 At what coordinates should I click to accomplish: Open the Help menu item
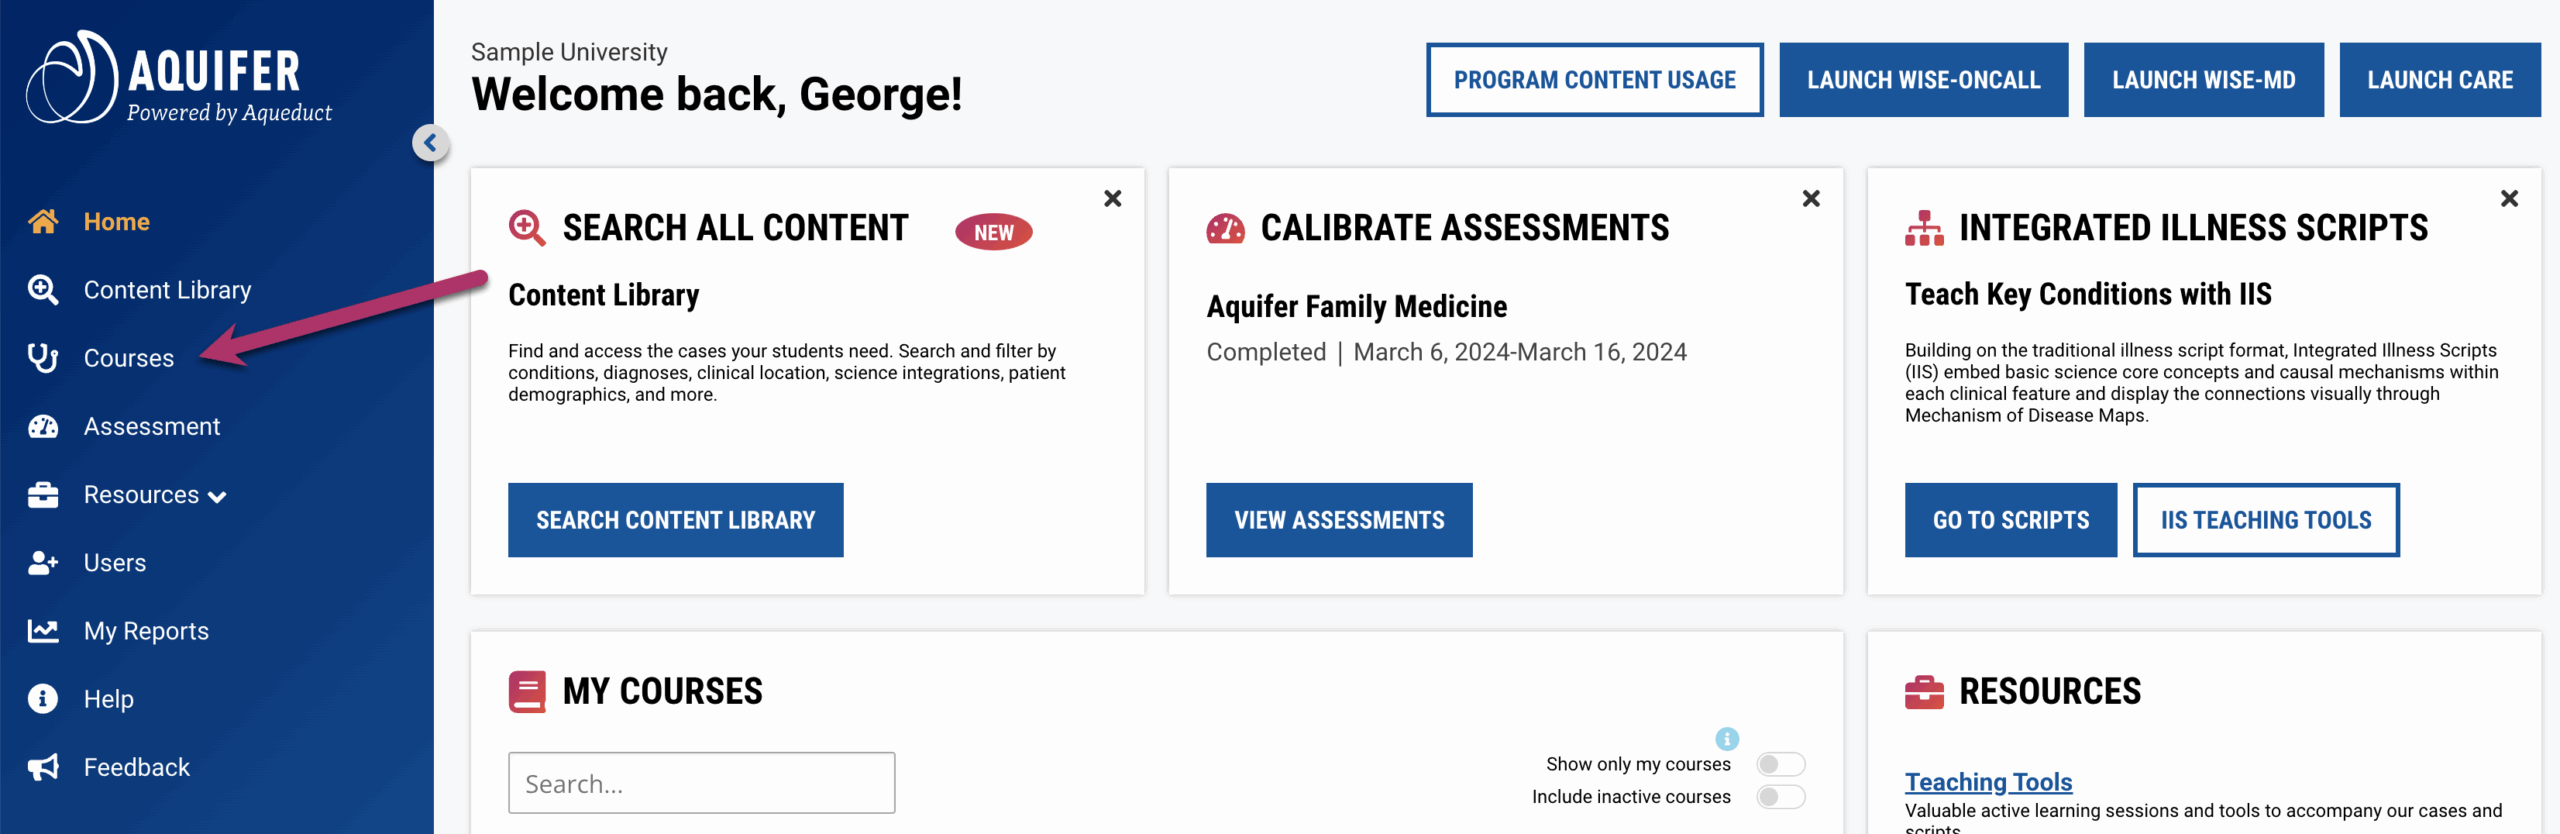[x=108, y=699]
